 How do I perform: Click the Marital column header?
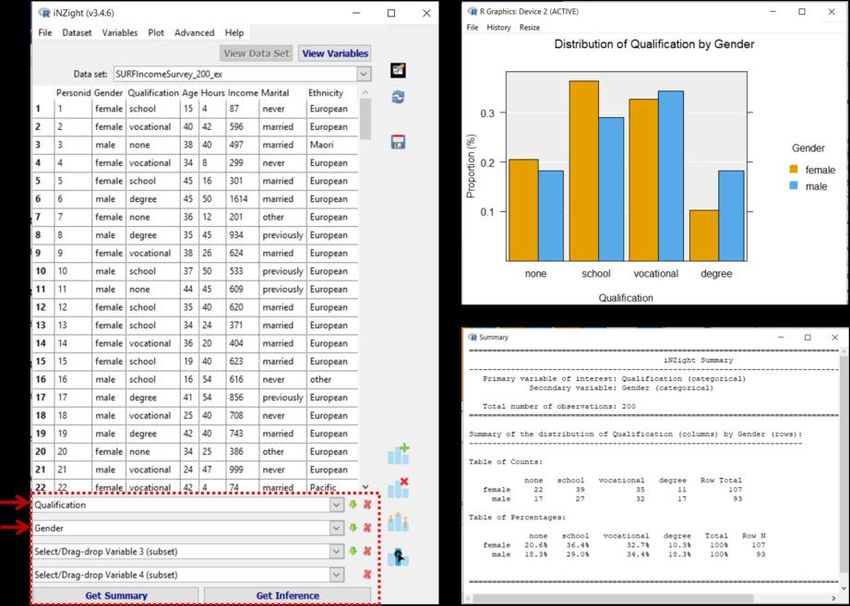click(x=275, y=93)
